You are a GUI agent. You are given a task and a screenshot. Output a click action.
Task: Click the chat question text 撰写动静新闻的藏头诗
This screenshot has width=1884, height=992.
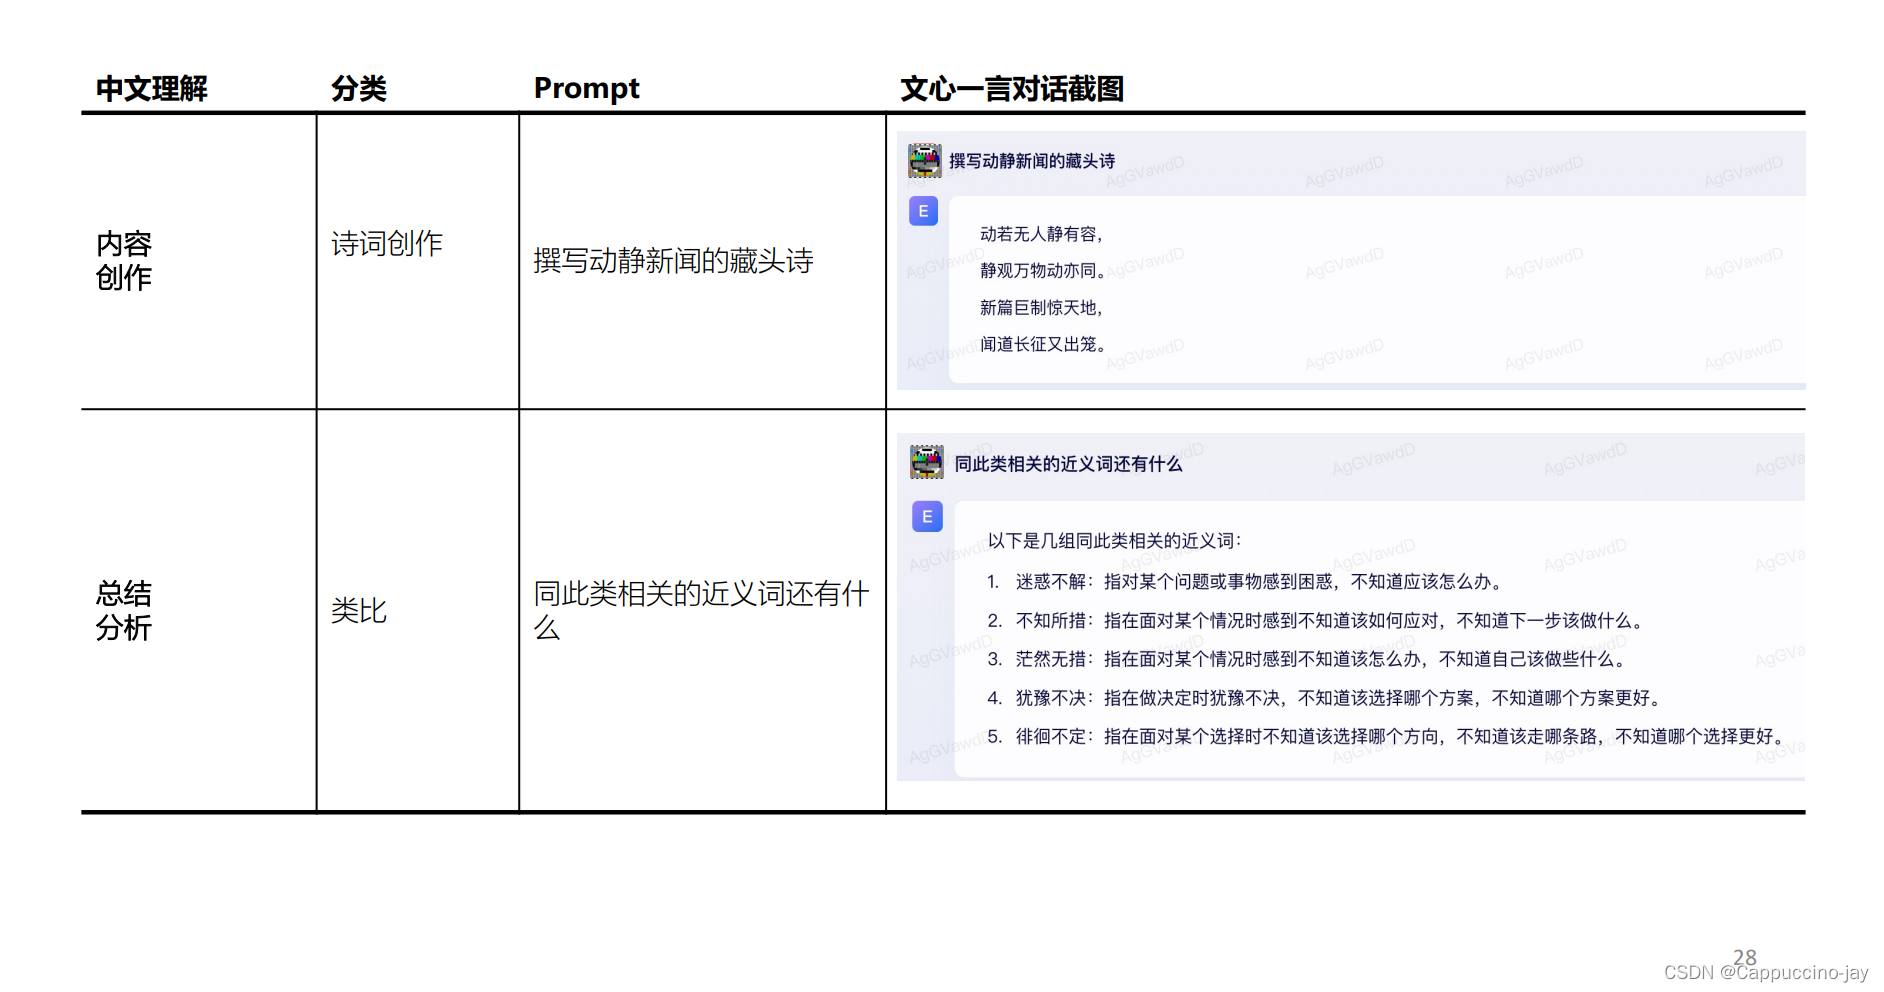click(1032, 161)
